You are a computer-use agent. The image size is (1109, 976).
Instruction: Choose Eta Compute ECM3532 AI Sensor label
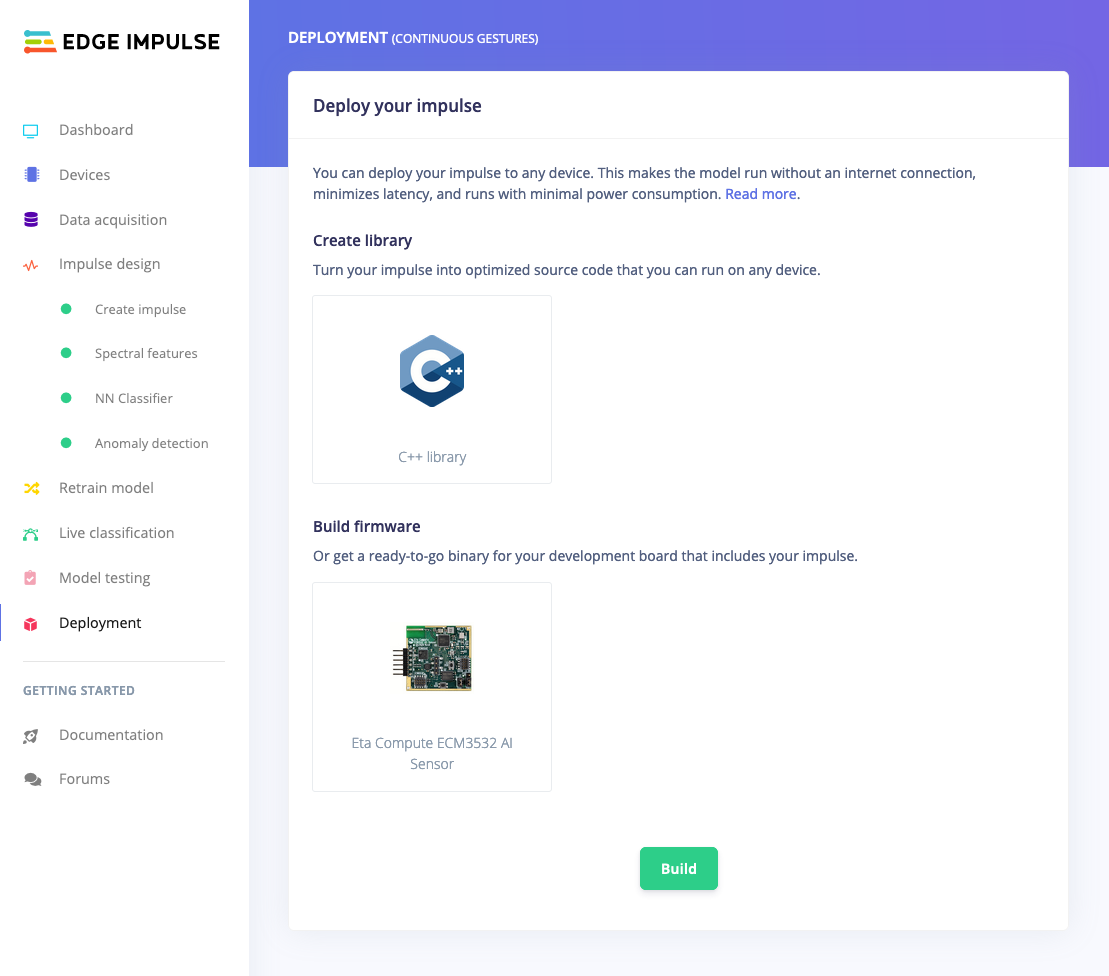[432, 753]
